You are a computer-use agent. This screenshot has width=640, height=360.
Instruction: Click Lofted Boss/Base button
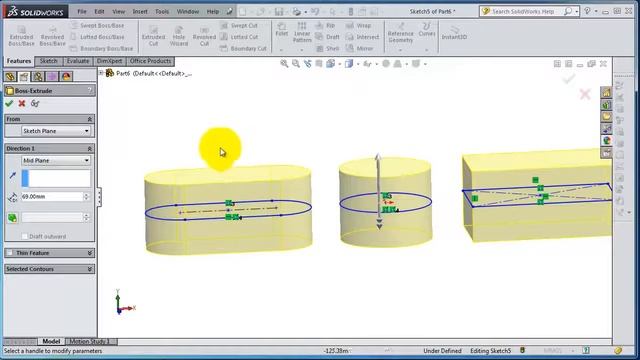(x=98, y=37)
